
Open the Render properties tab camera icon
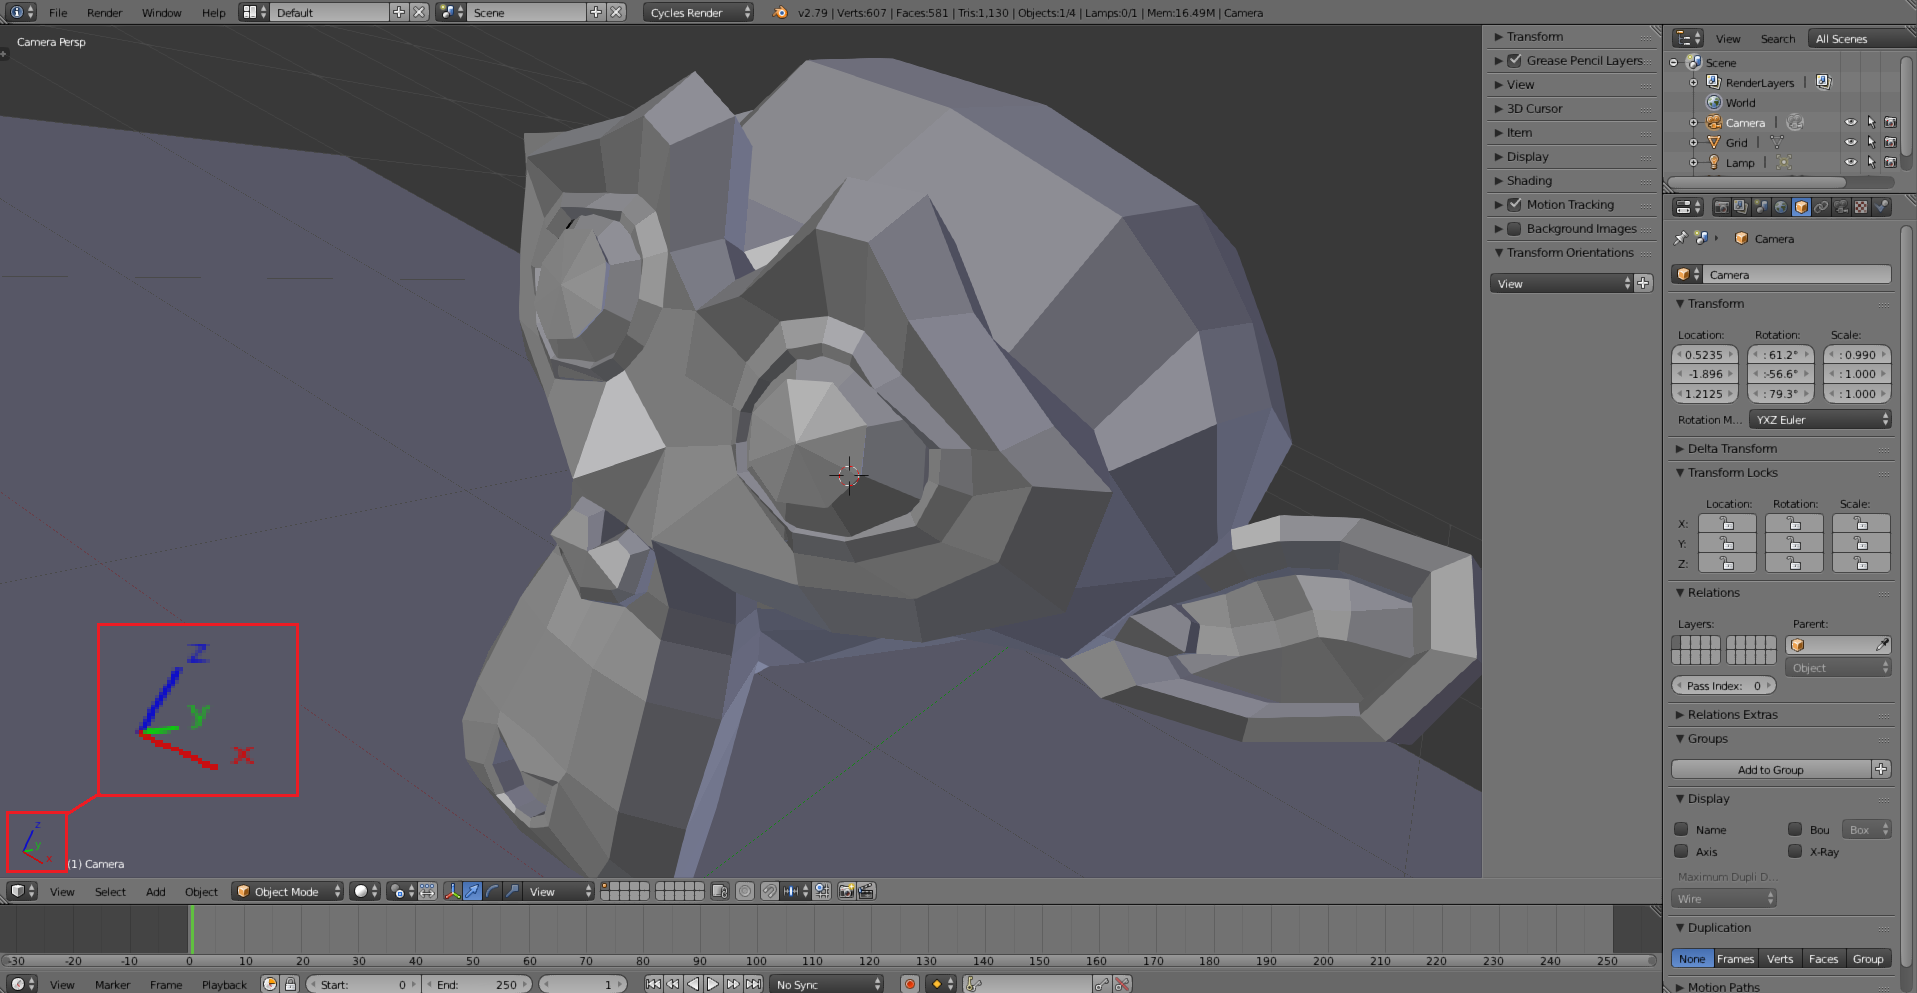[1722, 207]
